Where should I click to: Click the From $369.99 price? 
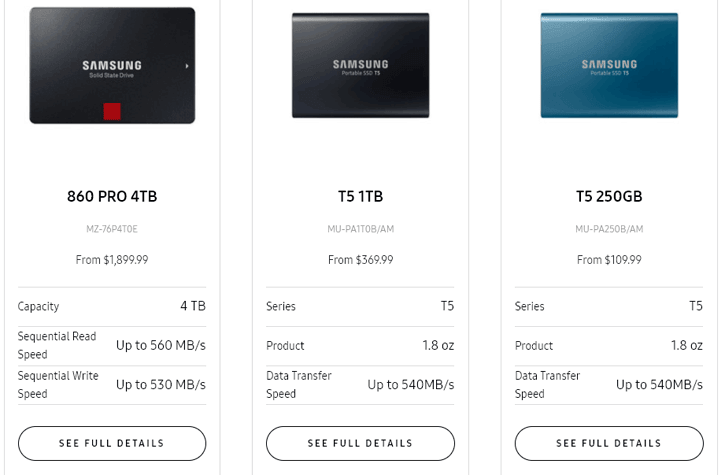[360, 260]
